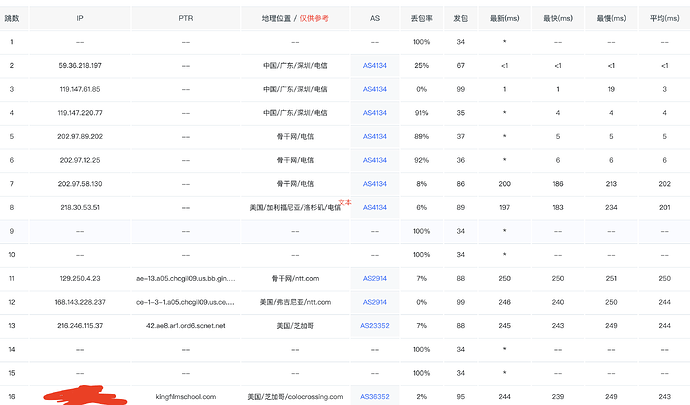Select the IP cell 119.147.220.77
690x405 pixels.
click(80, 113)
